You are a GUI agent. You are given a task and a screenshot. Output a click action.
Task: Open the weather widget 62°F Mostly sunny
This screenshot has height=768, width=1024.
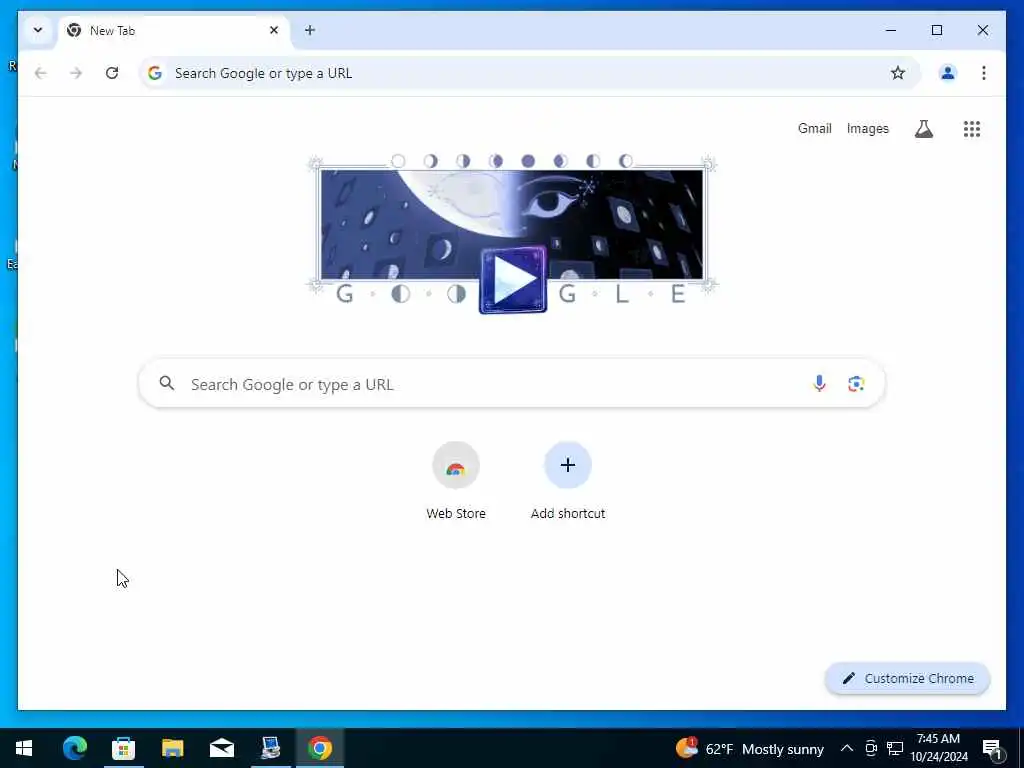coord(750,748)
